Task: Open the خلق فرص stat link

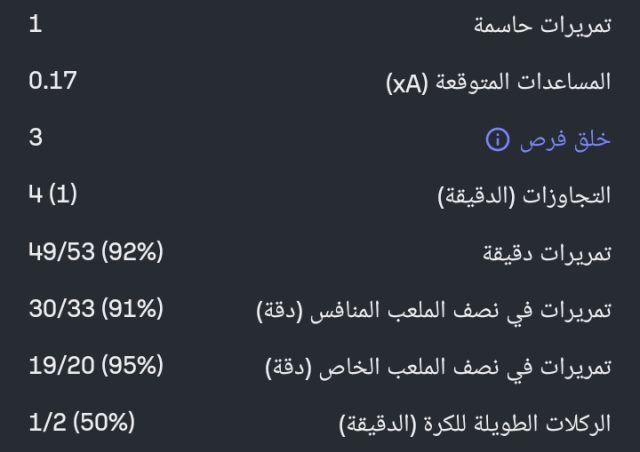Action: click(565, 140)
